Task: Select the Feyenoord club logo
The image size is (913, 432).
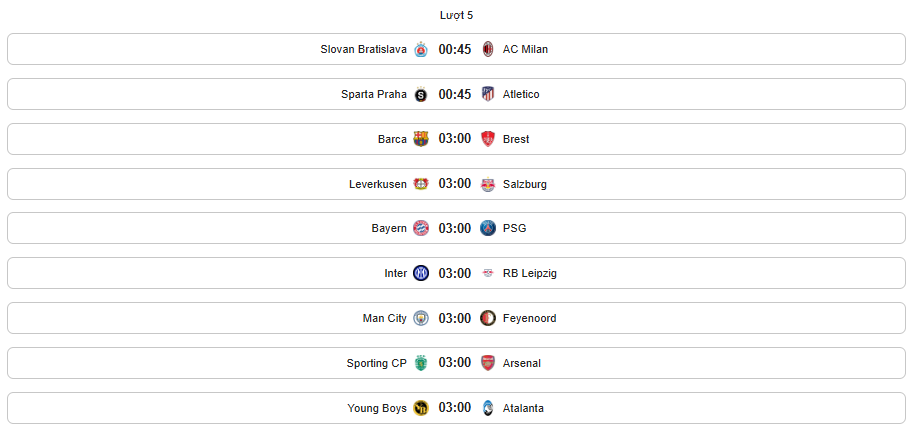Action: click(x=488, y=318)
